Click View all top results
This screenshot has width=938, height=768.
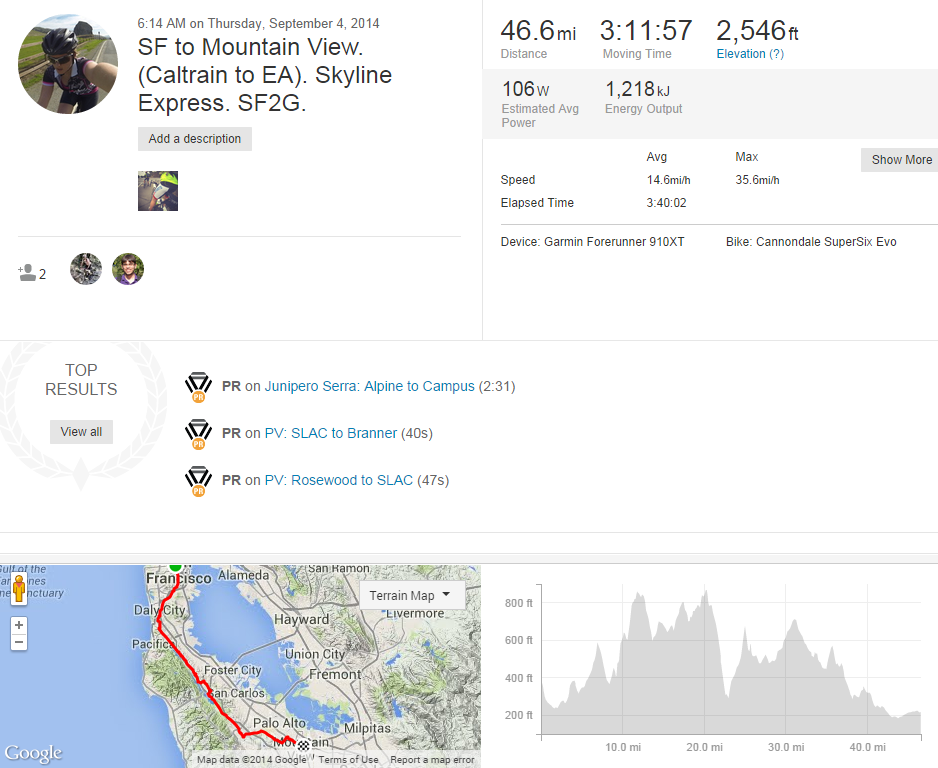click(81, 432)
